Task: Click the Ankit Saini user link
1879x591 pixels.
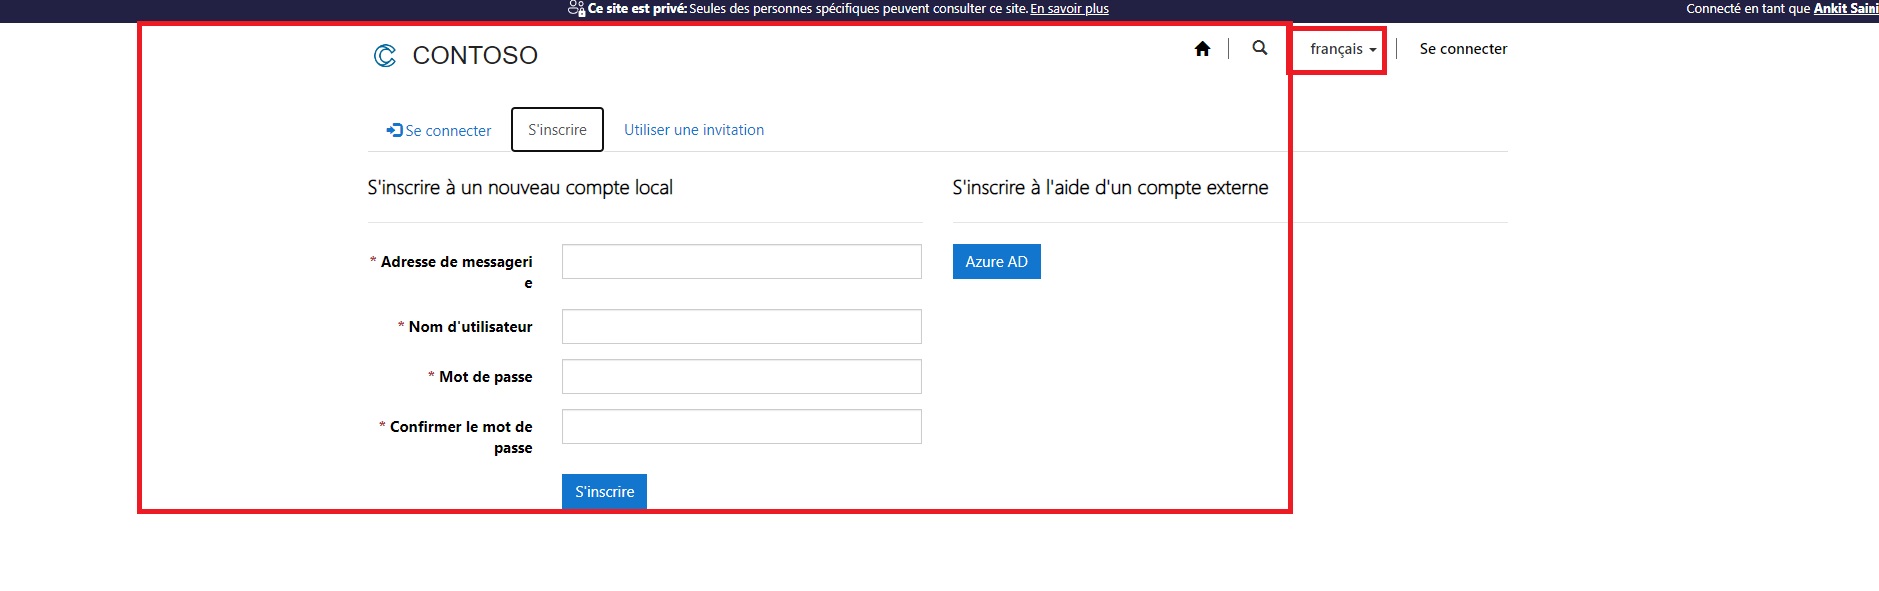Action: click(1845, 9)
